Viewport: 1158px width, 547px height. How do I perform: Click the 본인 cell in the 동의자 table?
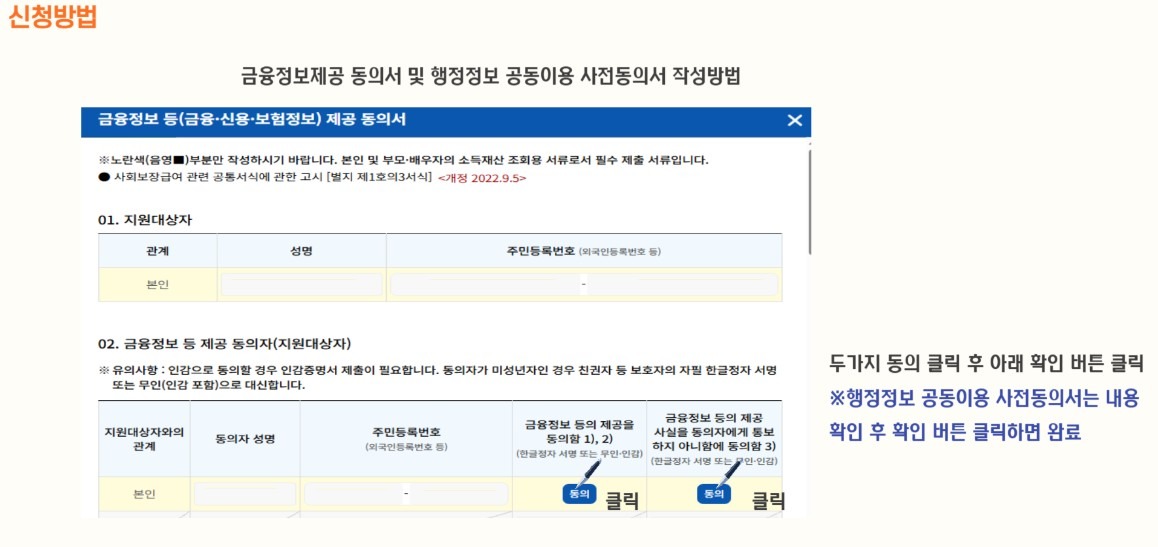pyautogui.click(x=144, y=494)
